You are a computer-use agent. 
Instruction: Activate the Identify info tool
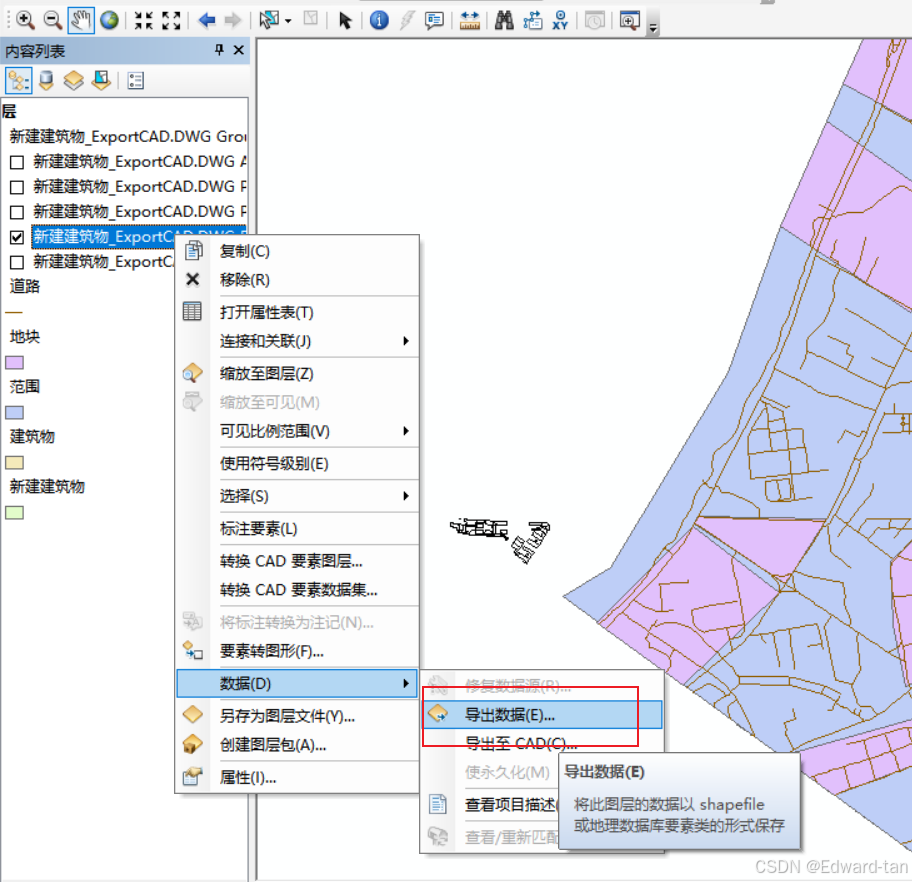[x=379, y=21]
